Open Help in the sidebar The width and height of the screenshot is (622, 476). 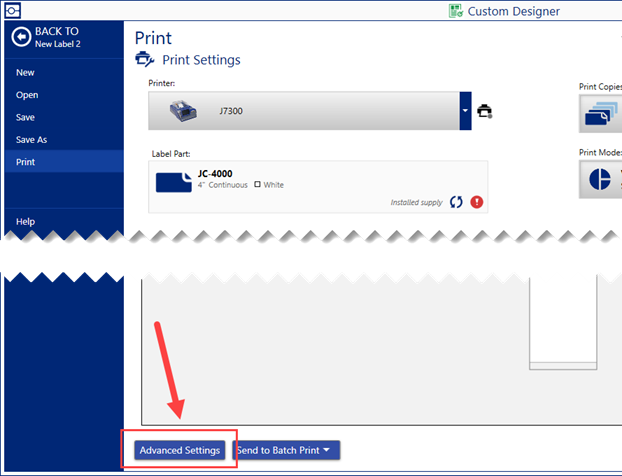tap(25, 221)
